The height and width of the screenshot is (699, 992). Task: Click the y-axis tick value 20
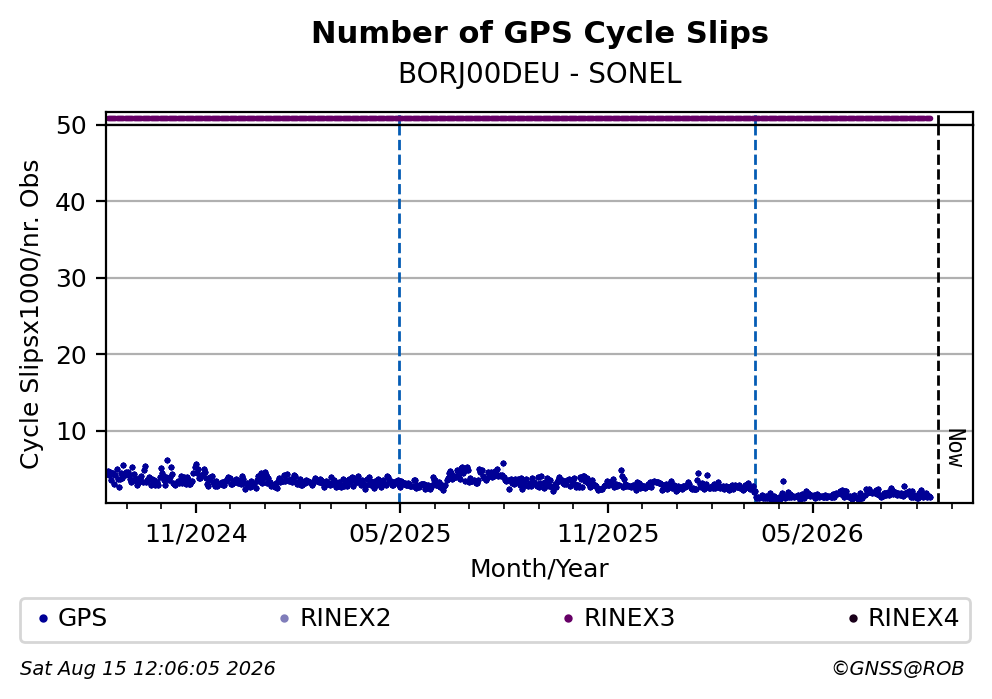pyautogui.click(x=71, y=355)
